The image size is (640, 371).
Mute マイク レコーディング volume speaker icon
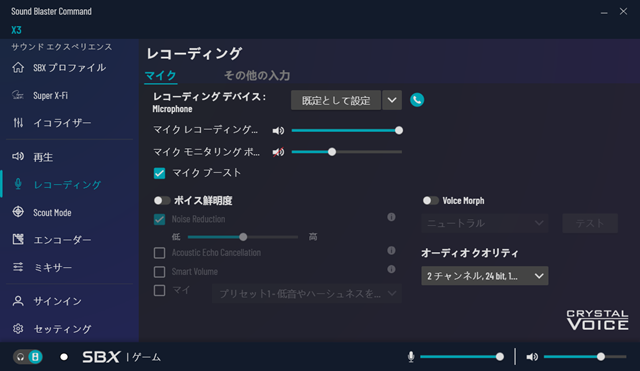coord(278,131)
